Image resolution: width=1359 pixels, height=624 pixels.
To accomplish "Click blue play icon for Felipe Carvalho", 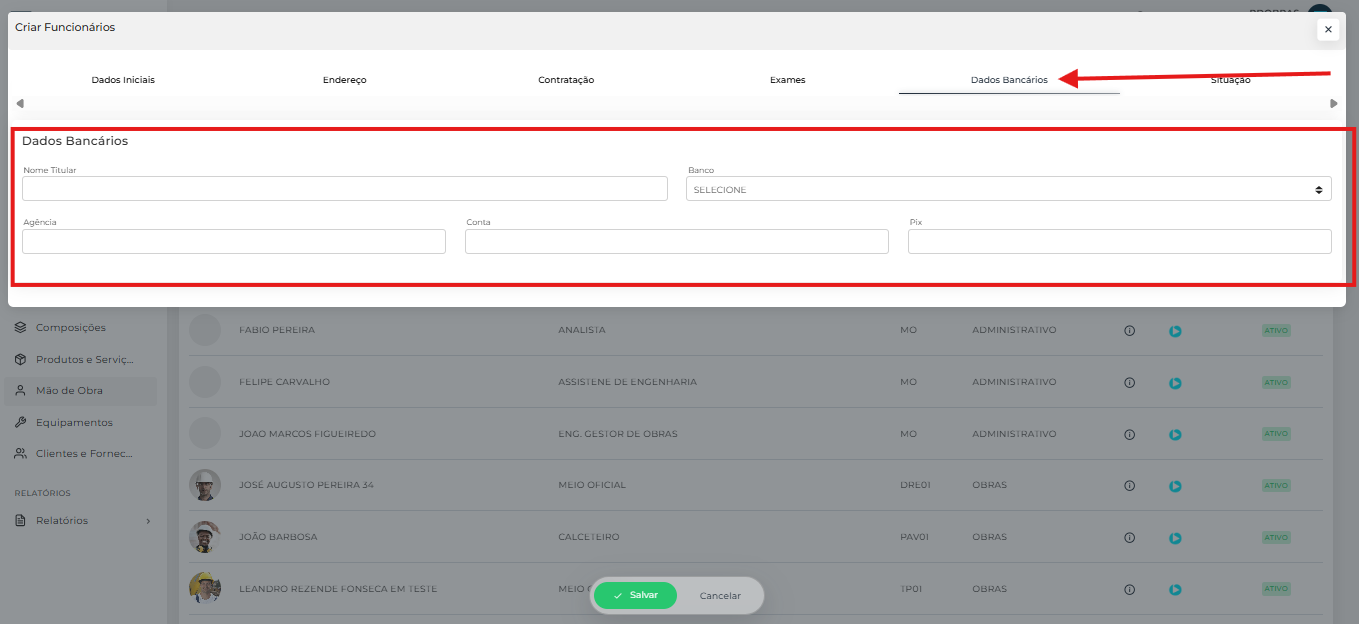I will click(x=1175, y=383).
